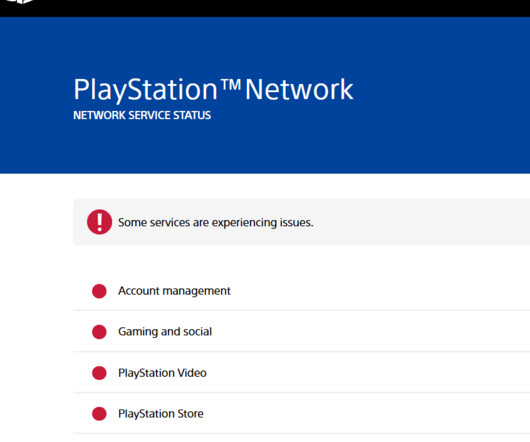Screen dimensions: 530x442
Task: Click Account management red status dot
Action: [x=99, y=291]
